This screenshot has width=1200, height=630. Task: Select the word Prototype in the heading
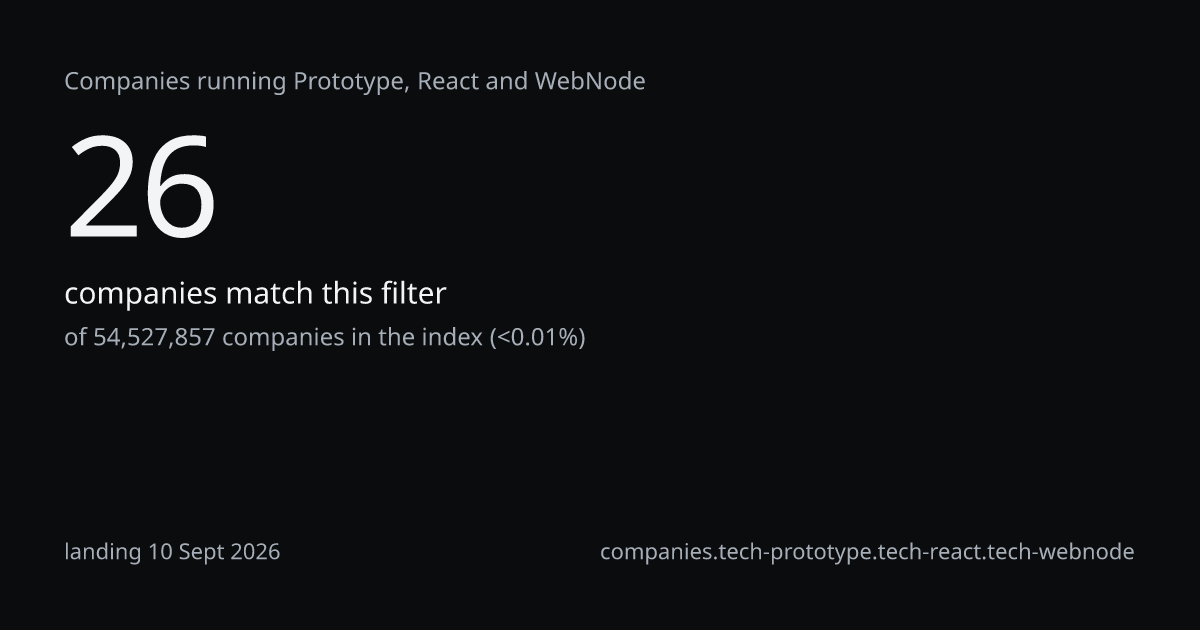[350, 82]
